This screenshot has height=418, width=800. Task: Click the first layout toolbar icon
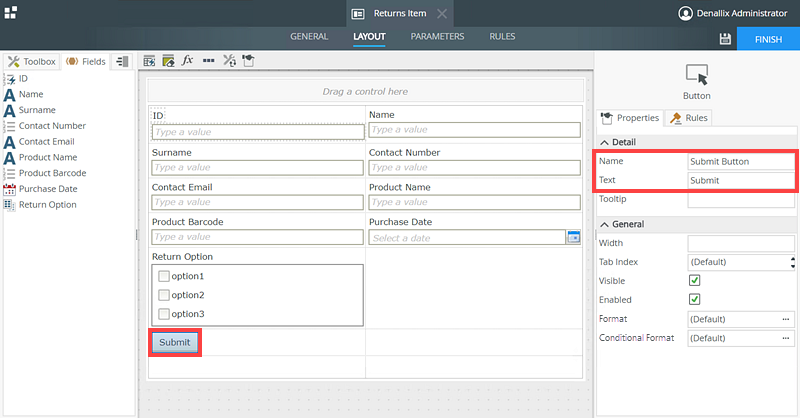(x=150, y=61)
